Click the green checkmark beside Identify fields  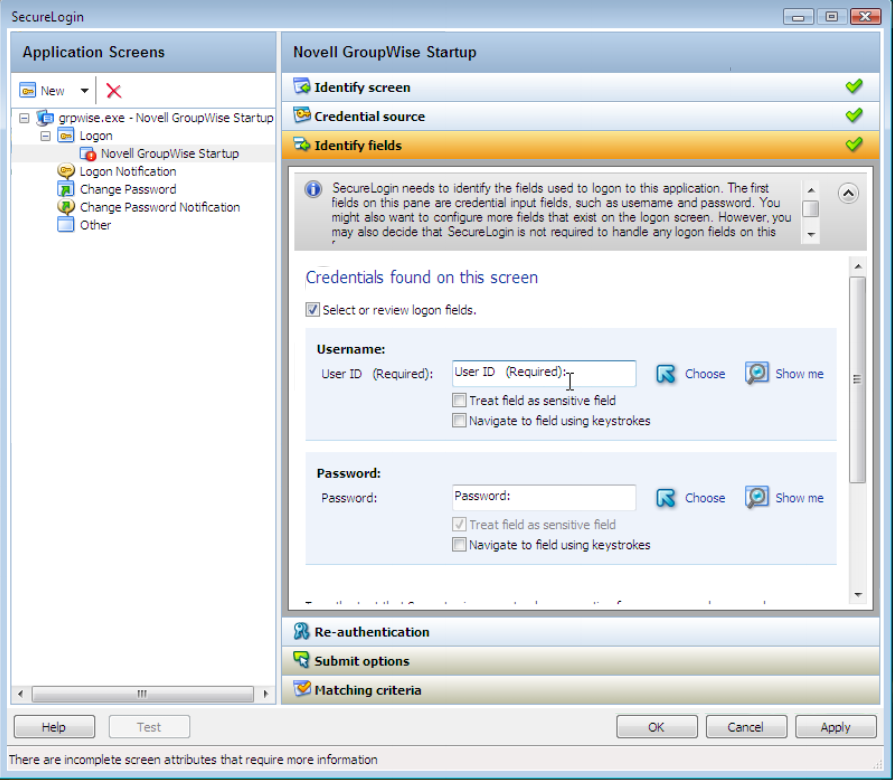pos(854,145)
